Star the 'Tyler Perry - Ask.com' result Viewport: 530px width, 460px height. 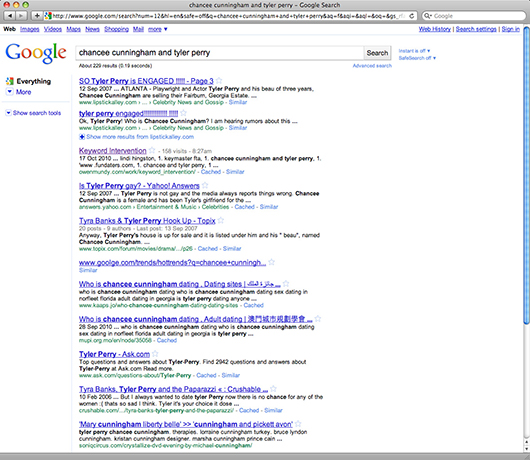pos(155,354)
